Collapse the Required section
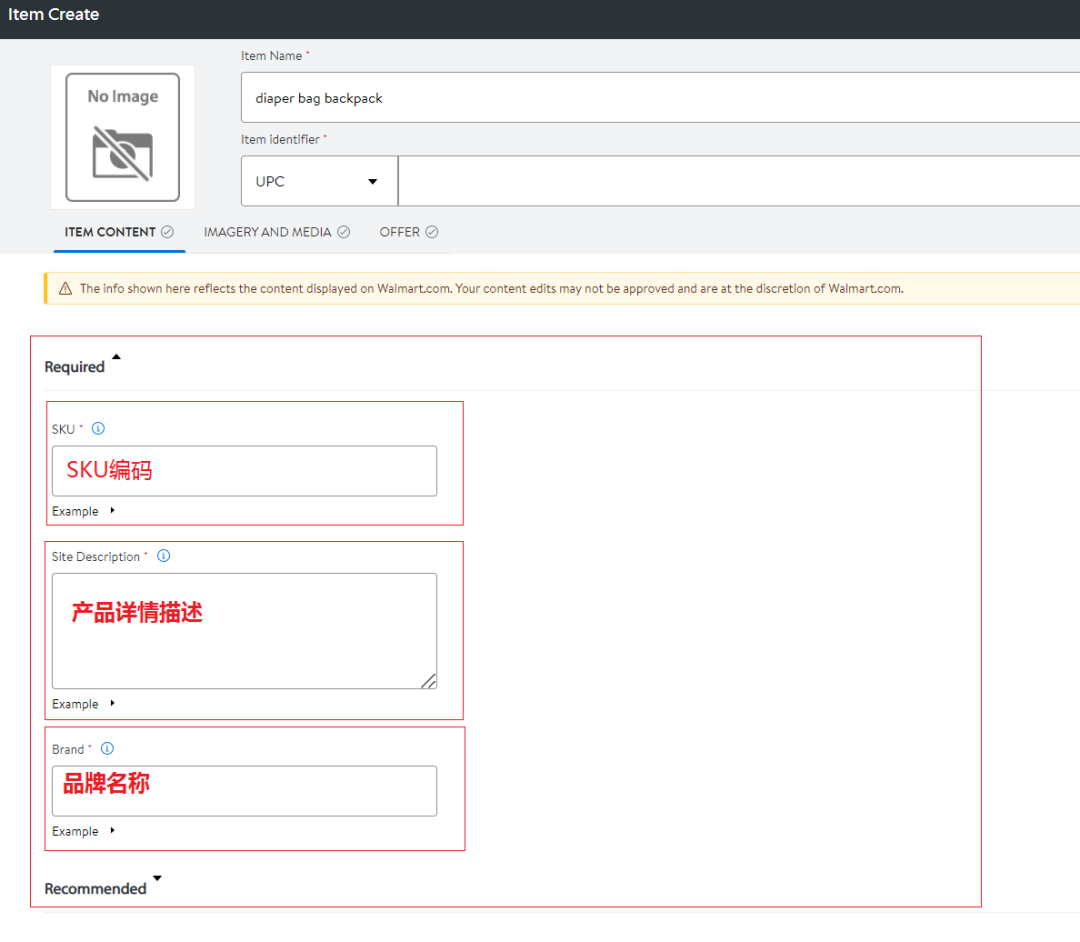 click(x=115, y=356)
